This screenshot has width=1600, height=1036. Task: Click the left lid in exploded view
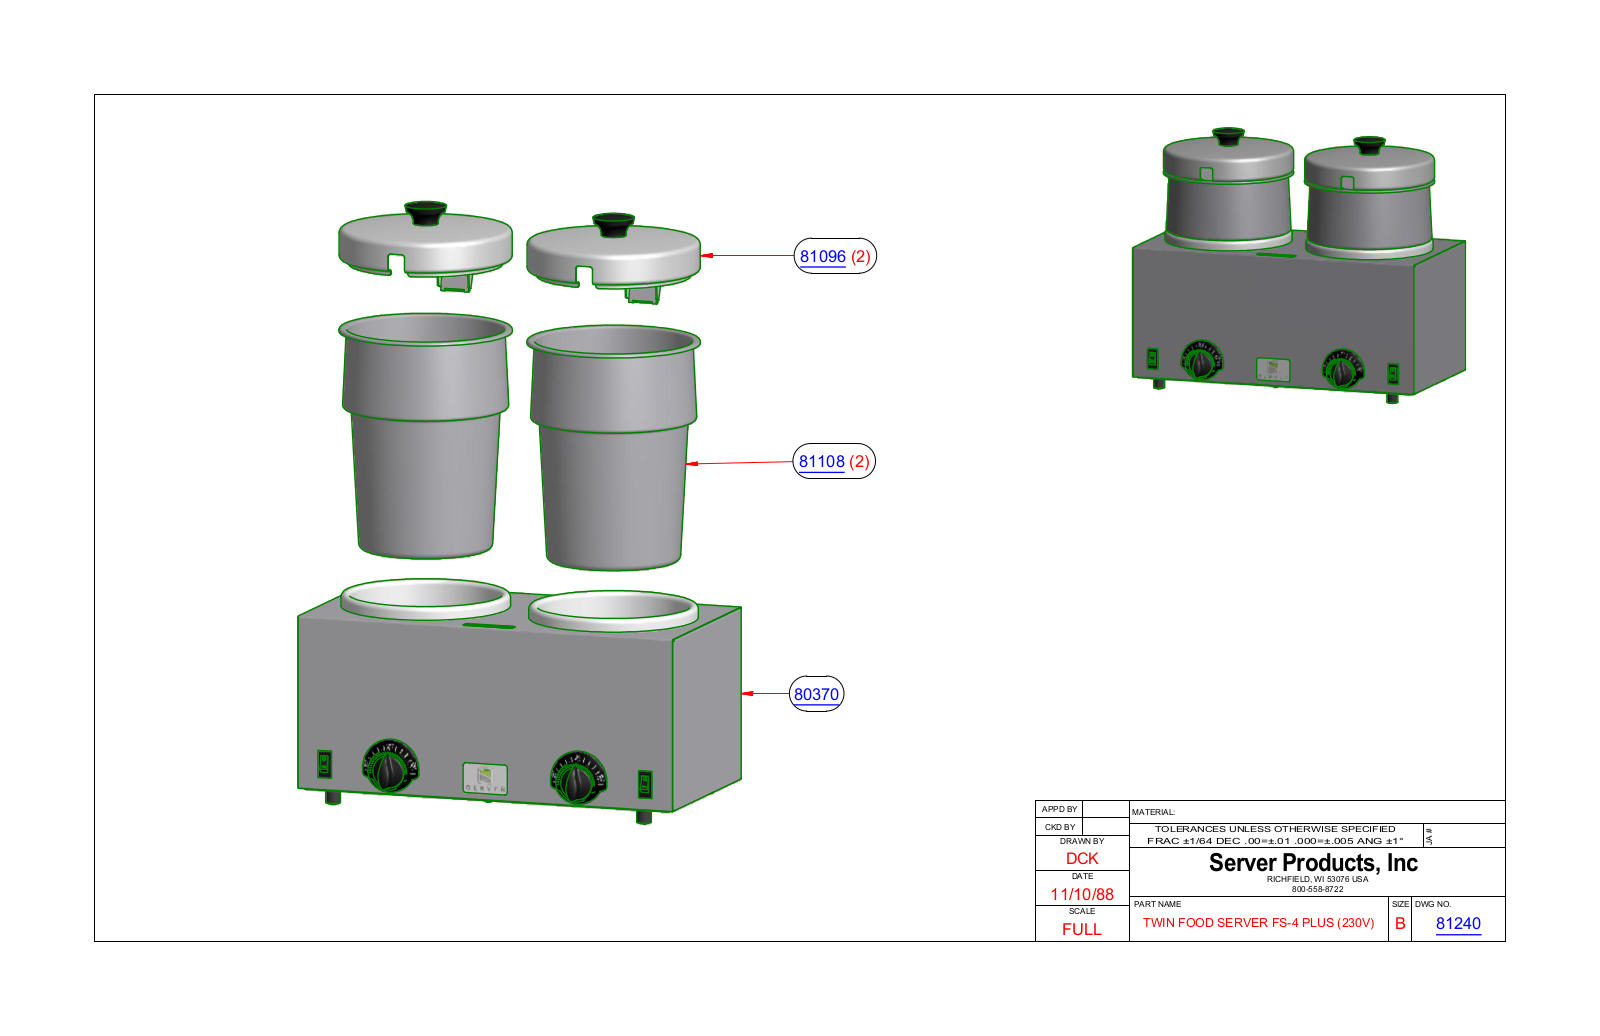425,245
